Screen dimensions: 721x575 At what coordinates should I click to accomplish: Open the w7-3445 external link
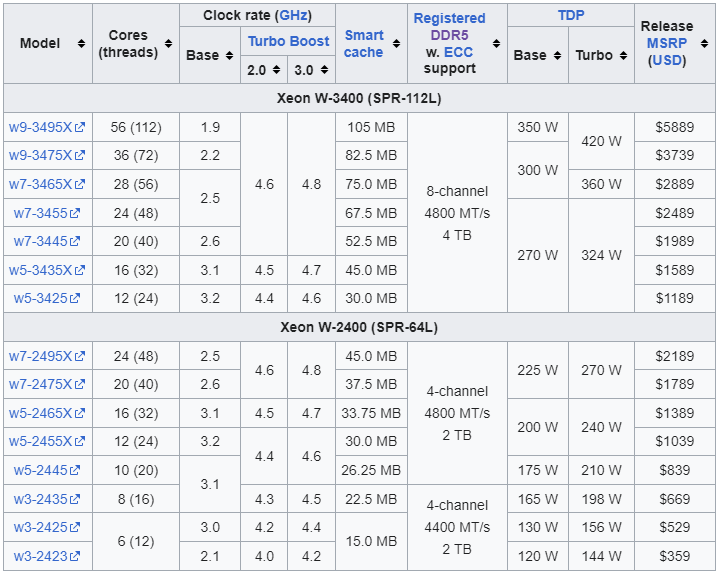46,242
